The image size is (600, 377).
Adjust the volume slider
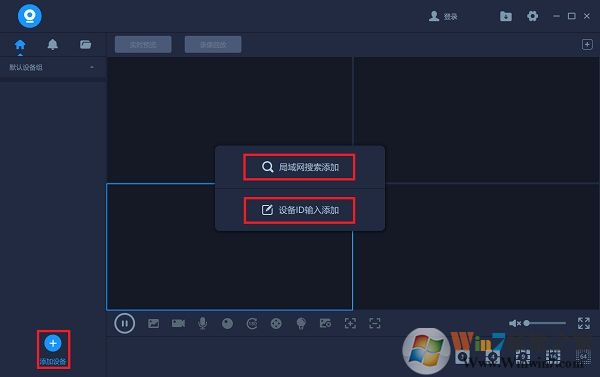546,323
